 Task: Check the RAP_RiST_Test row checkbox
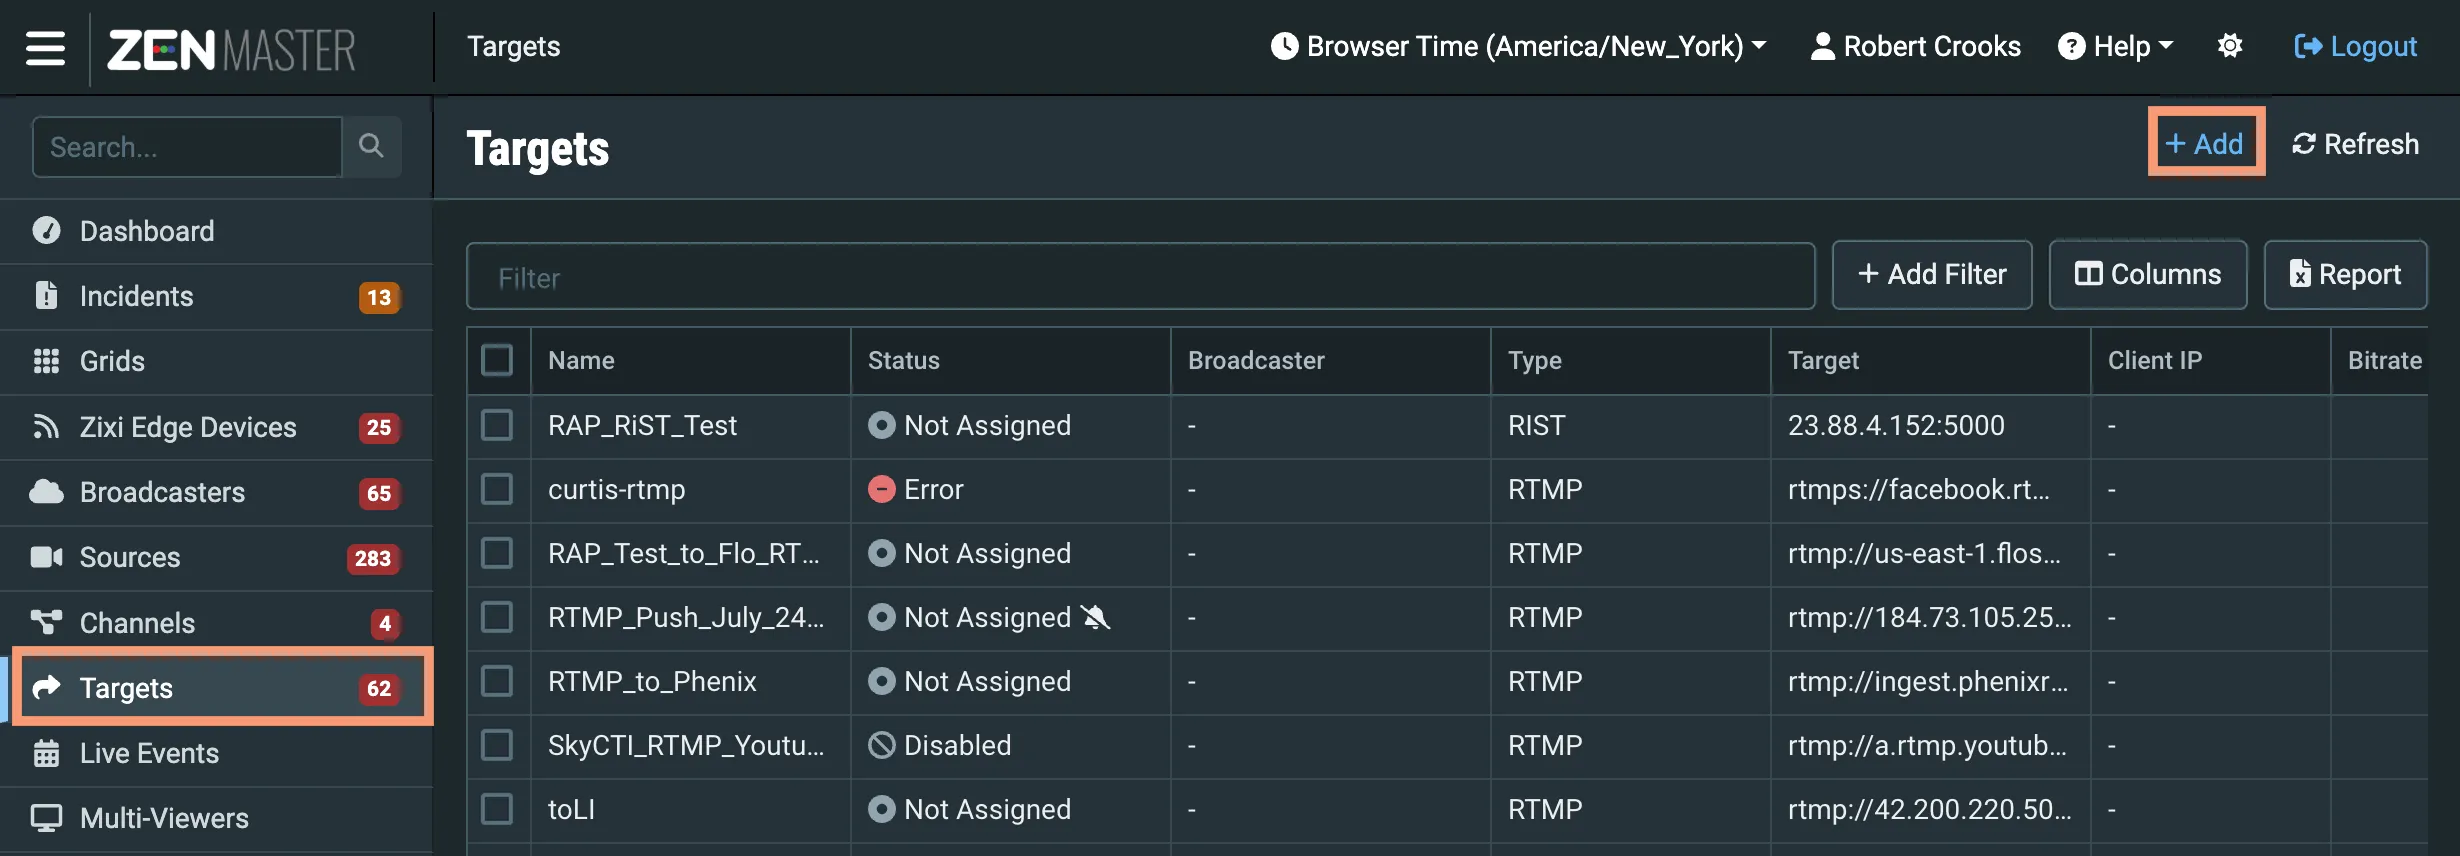tap(497, 425)
